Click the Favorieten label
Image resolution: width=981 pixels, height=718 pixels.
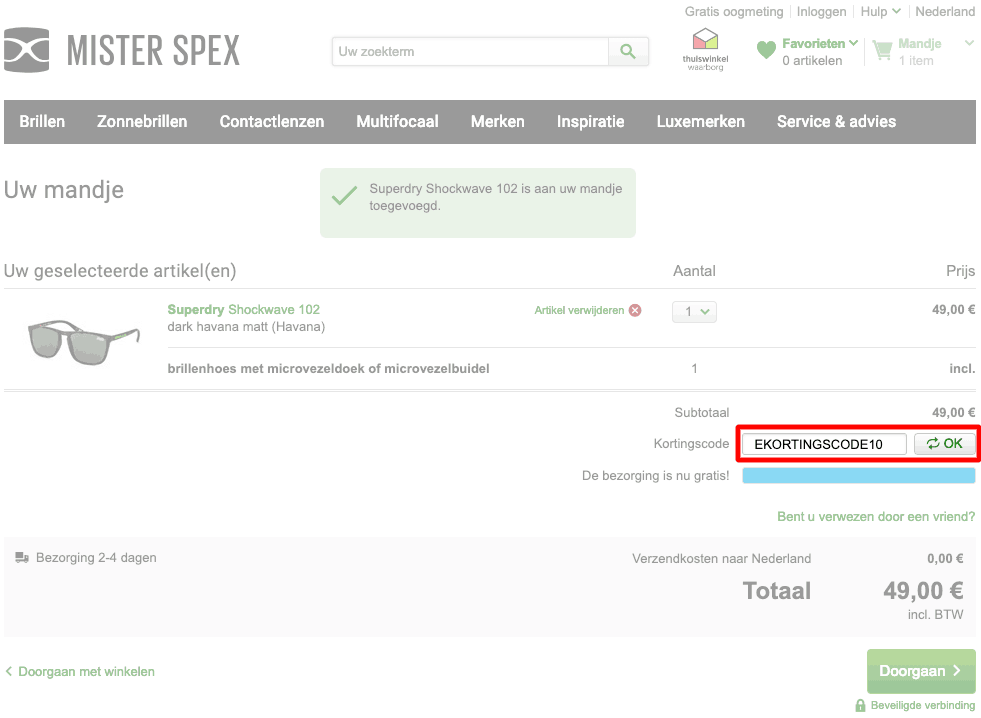click(x=813, y=43)
